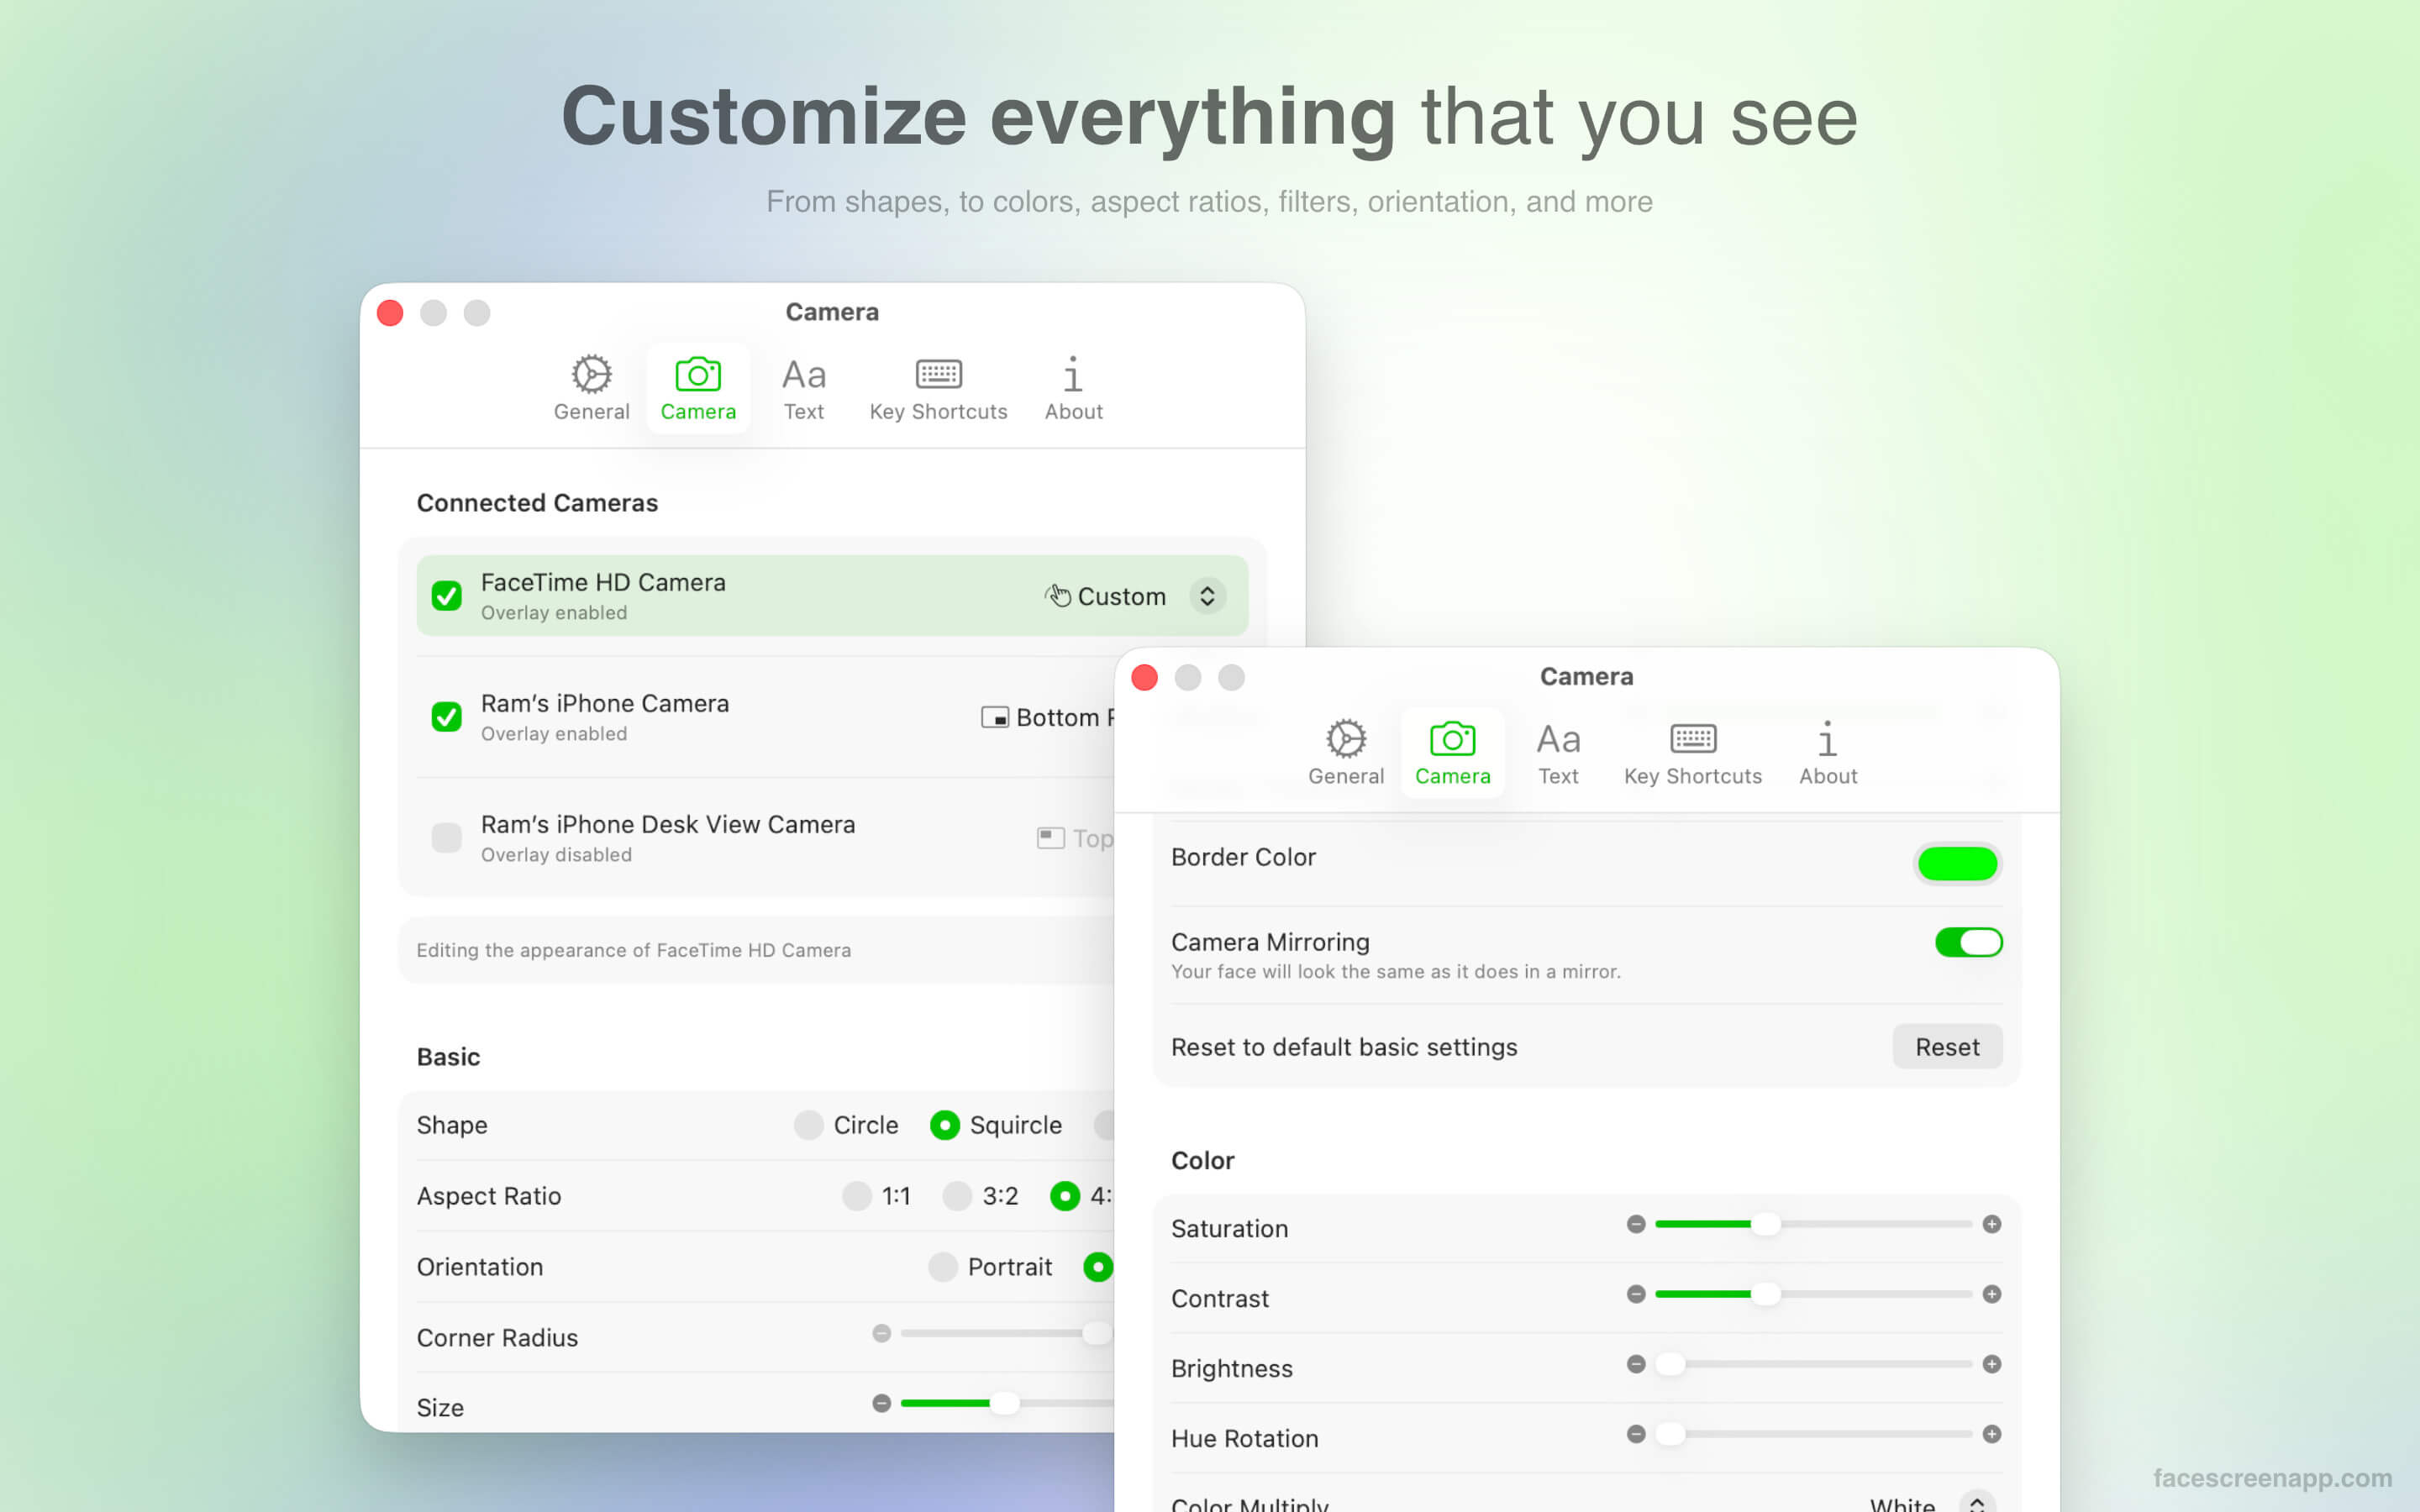2420x1512 pixels.
Task: Open the green Border Color swatch
Action: (x=1956, y=863)
